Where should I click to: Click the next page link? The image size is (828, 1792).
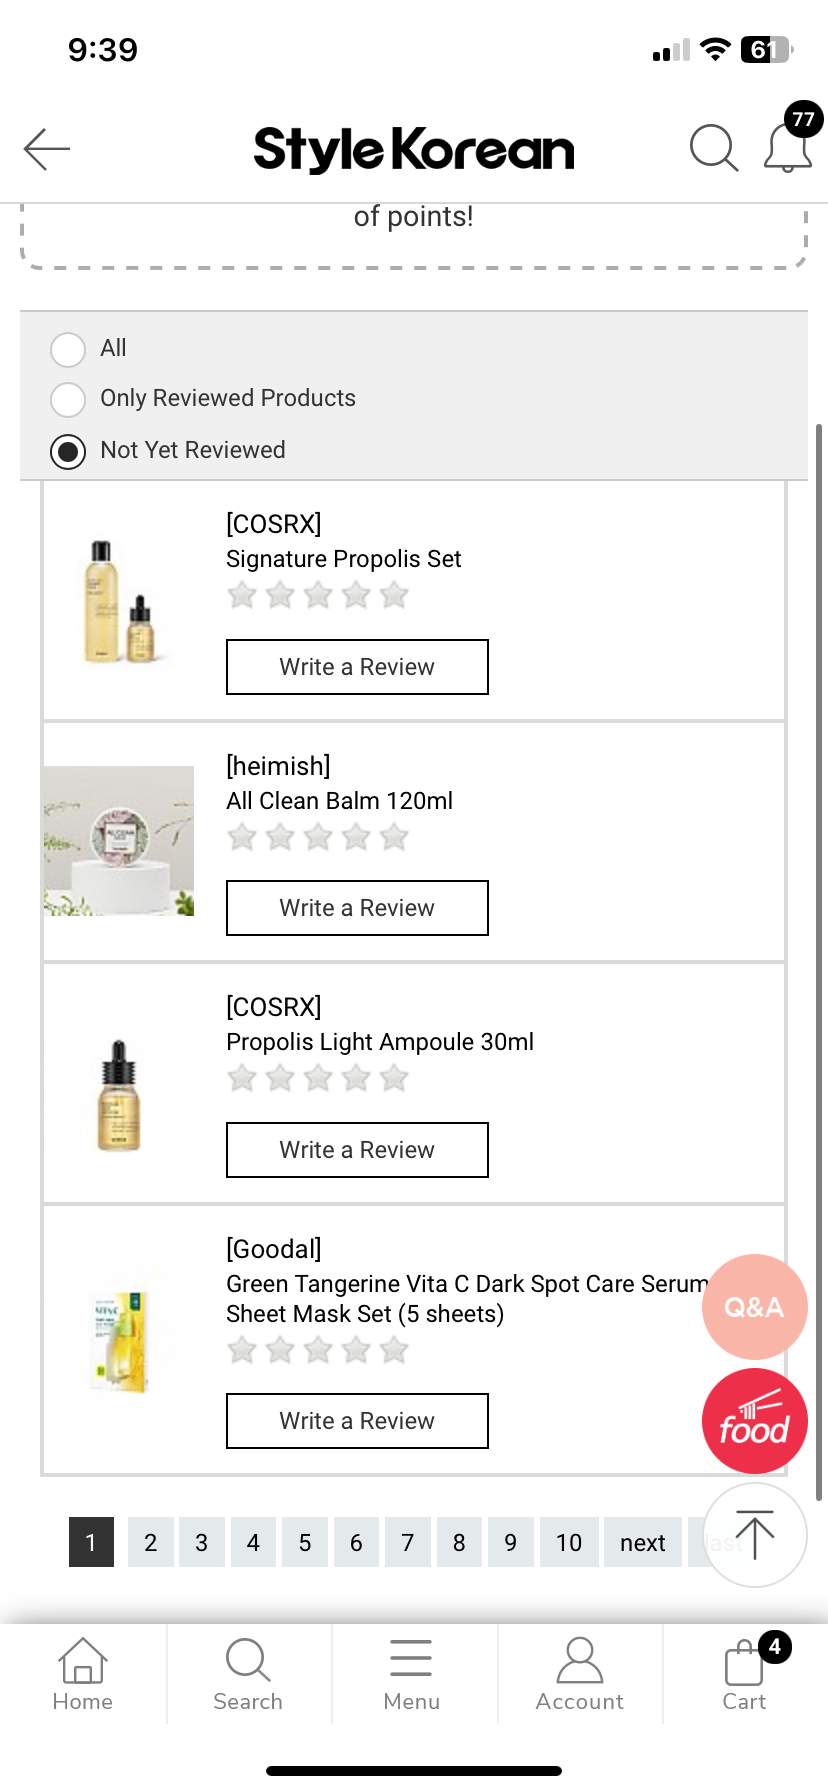point(642,1542)
